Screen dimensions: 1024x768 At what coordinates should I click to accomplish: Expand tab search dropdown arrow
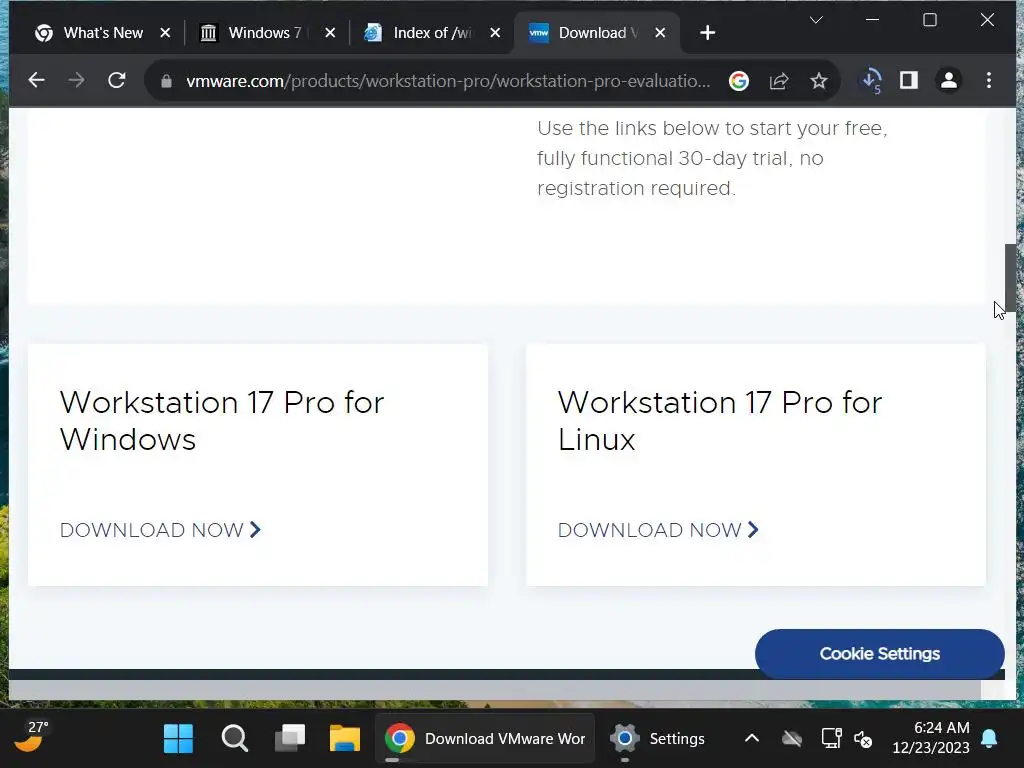[x=816, y=20]
